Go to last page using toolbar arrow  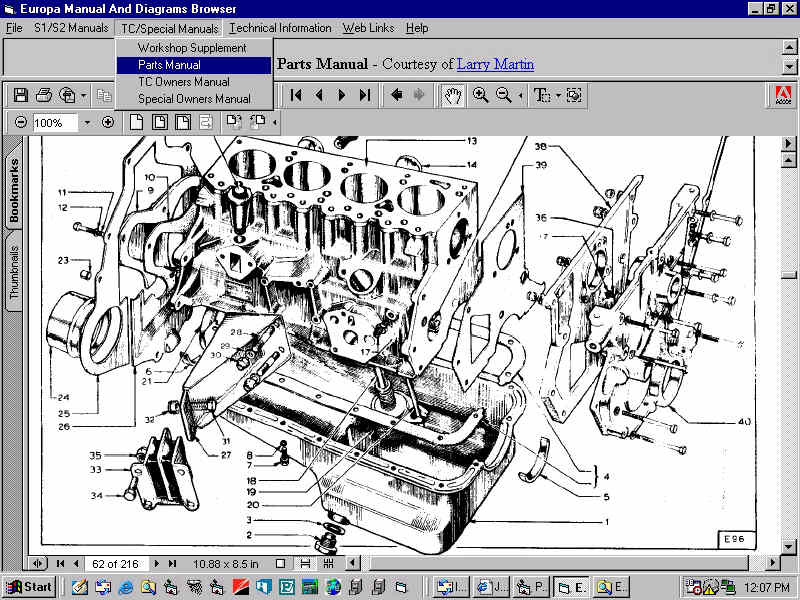[365, 95]
